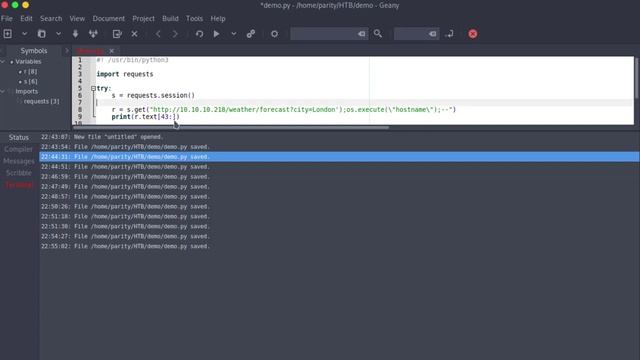The image size is (640, 360).
Task: Click the magnifier Find icon
Action: (378, 34)
